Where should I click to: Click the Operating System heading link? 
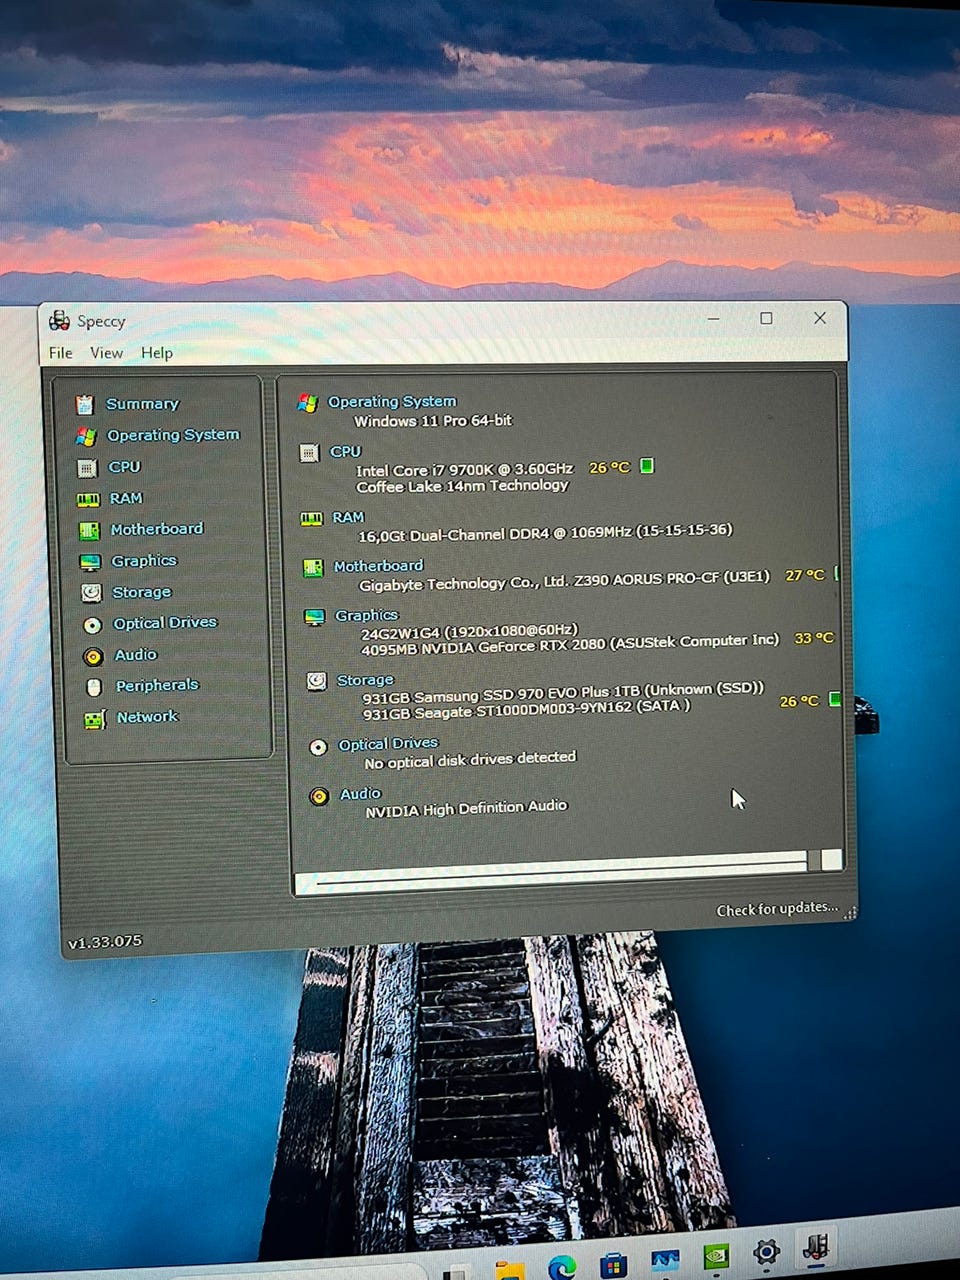coord(392,402)
